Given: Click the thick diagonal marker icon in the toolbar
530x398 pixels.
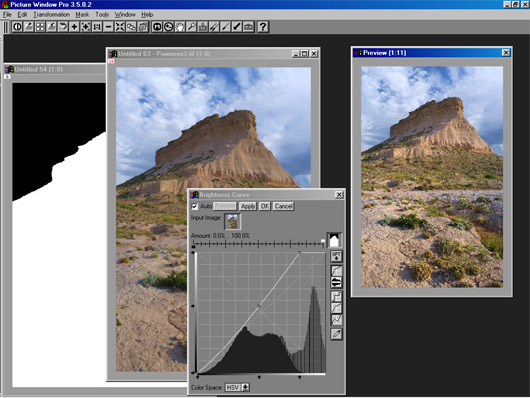Looking at the screenshot, I should tap(237, 27).
